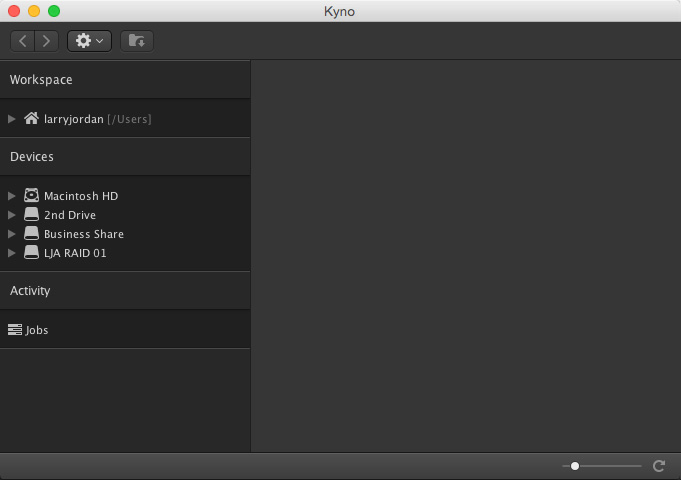Select the Business Share label
This screenshot has width=681, height=480.
(x=84, y=234)
